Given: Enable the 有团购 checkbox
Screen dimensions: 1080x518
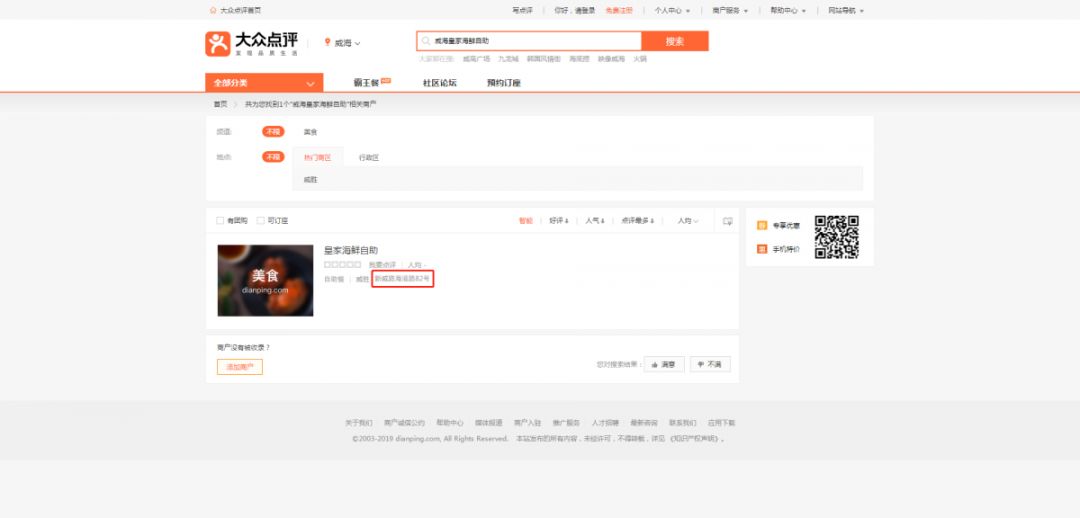Looking at the screenshot, I should click(220, 220).
